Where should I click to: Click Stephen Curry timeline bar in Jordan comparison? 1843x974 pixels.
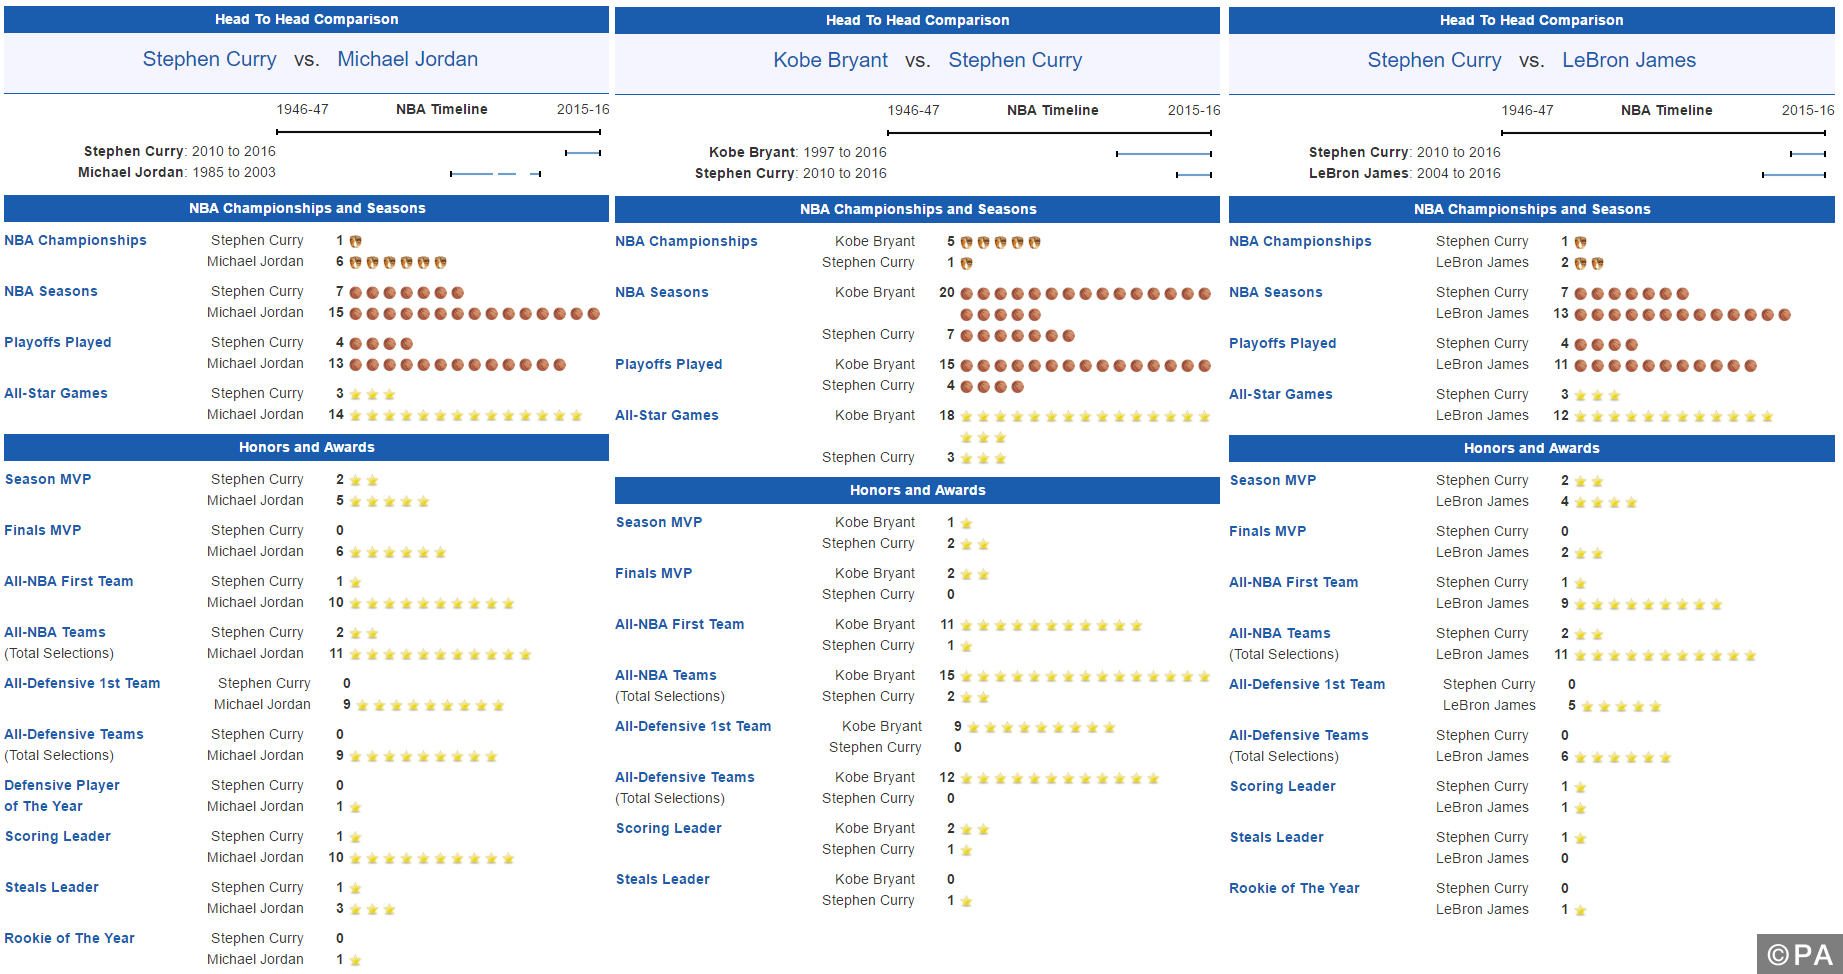(583, 153)
